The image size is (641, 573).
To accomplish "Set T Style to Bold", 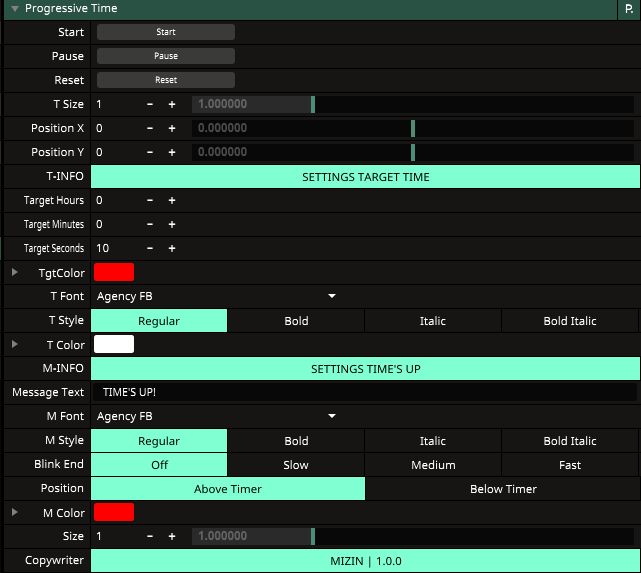I will point(296,321).
